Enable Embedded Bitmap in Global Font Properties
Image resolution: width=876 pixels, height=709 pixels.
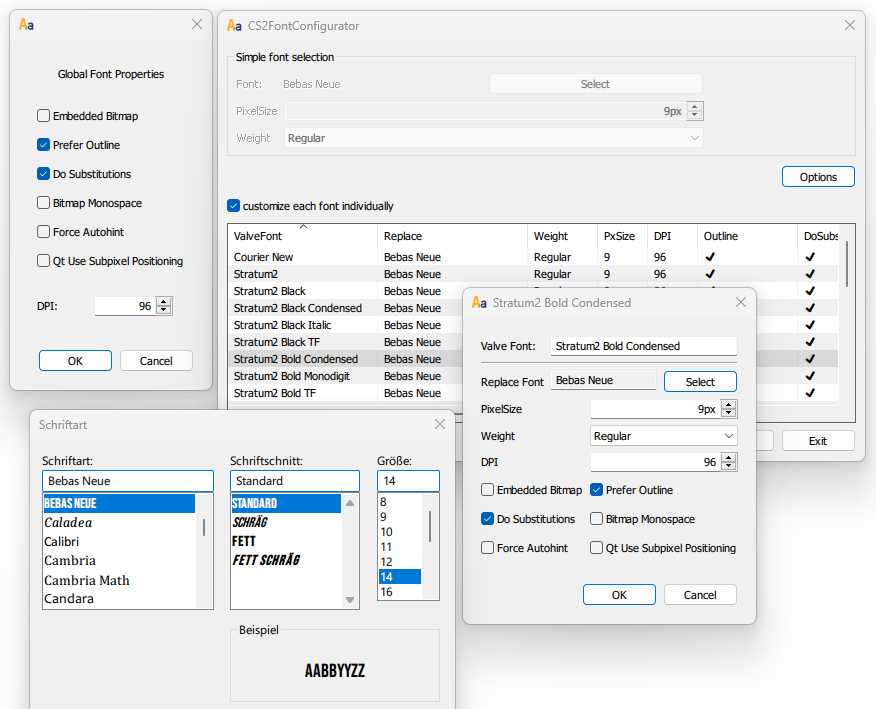[x=43, y=115]
